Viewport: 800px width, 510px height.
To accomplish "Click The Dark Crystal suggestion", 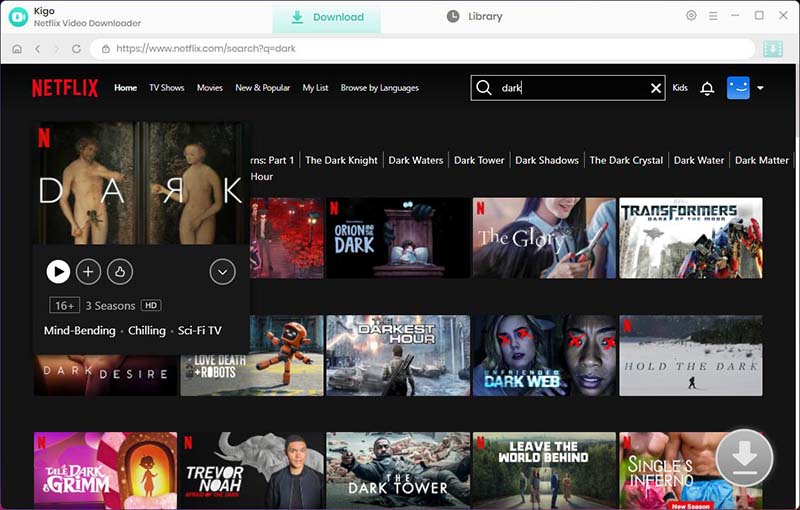I will coord(626,160).
